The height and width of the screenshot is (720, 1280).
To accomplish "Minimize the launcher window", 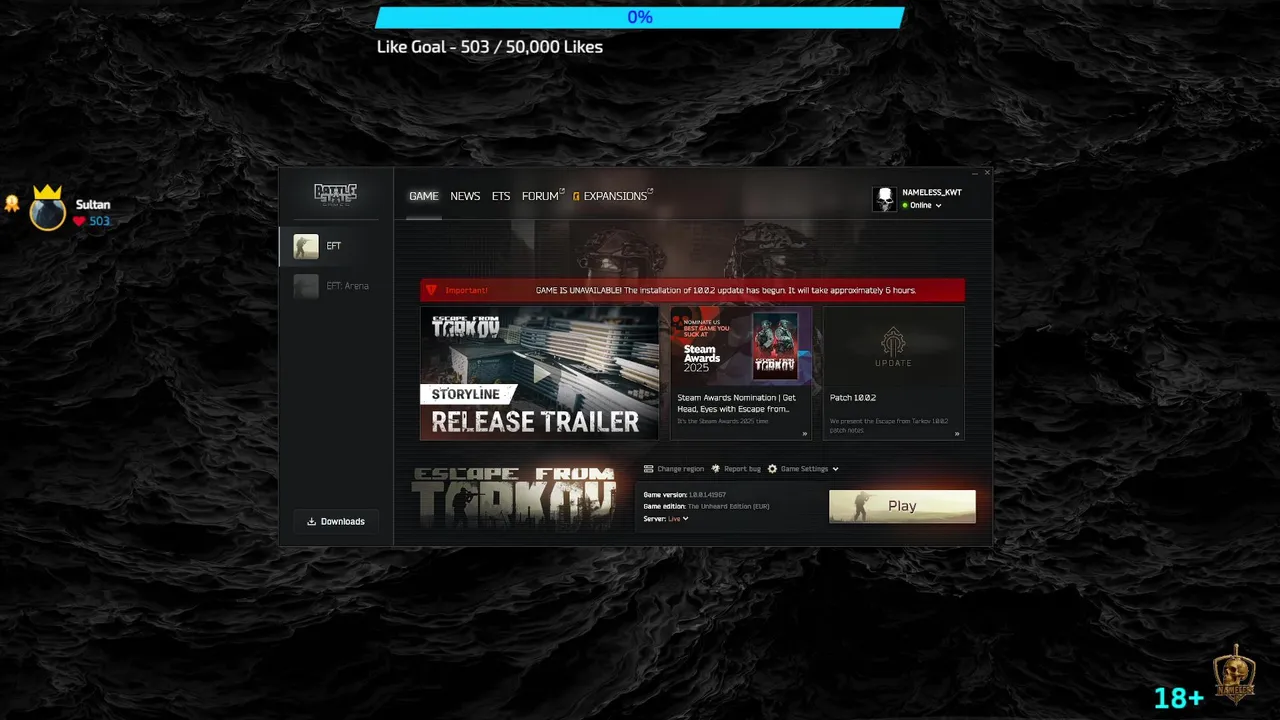I will click(x=975, y=172).
